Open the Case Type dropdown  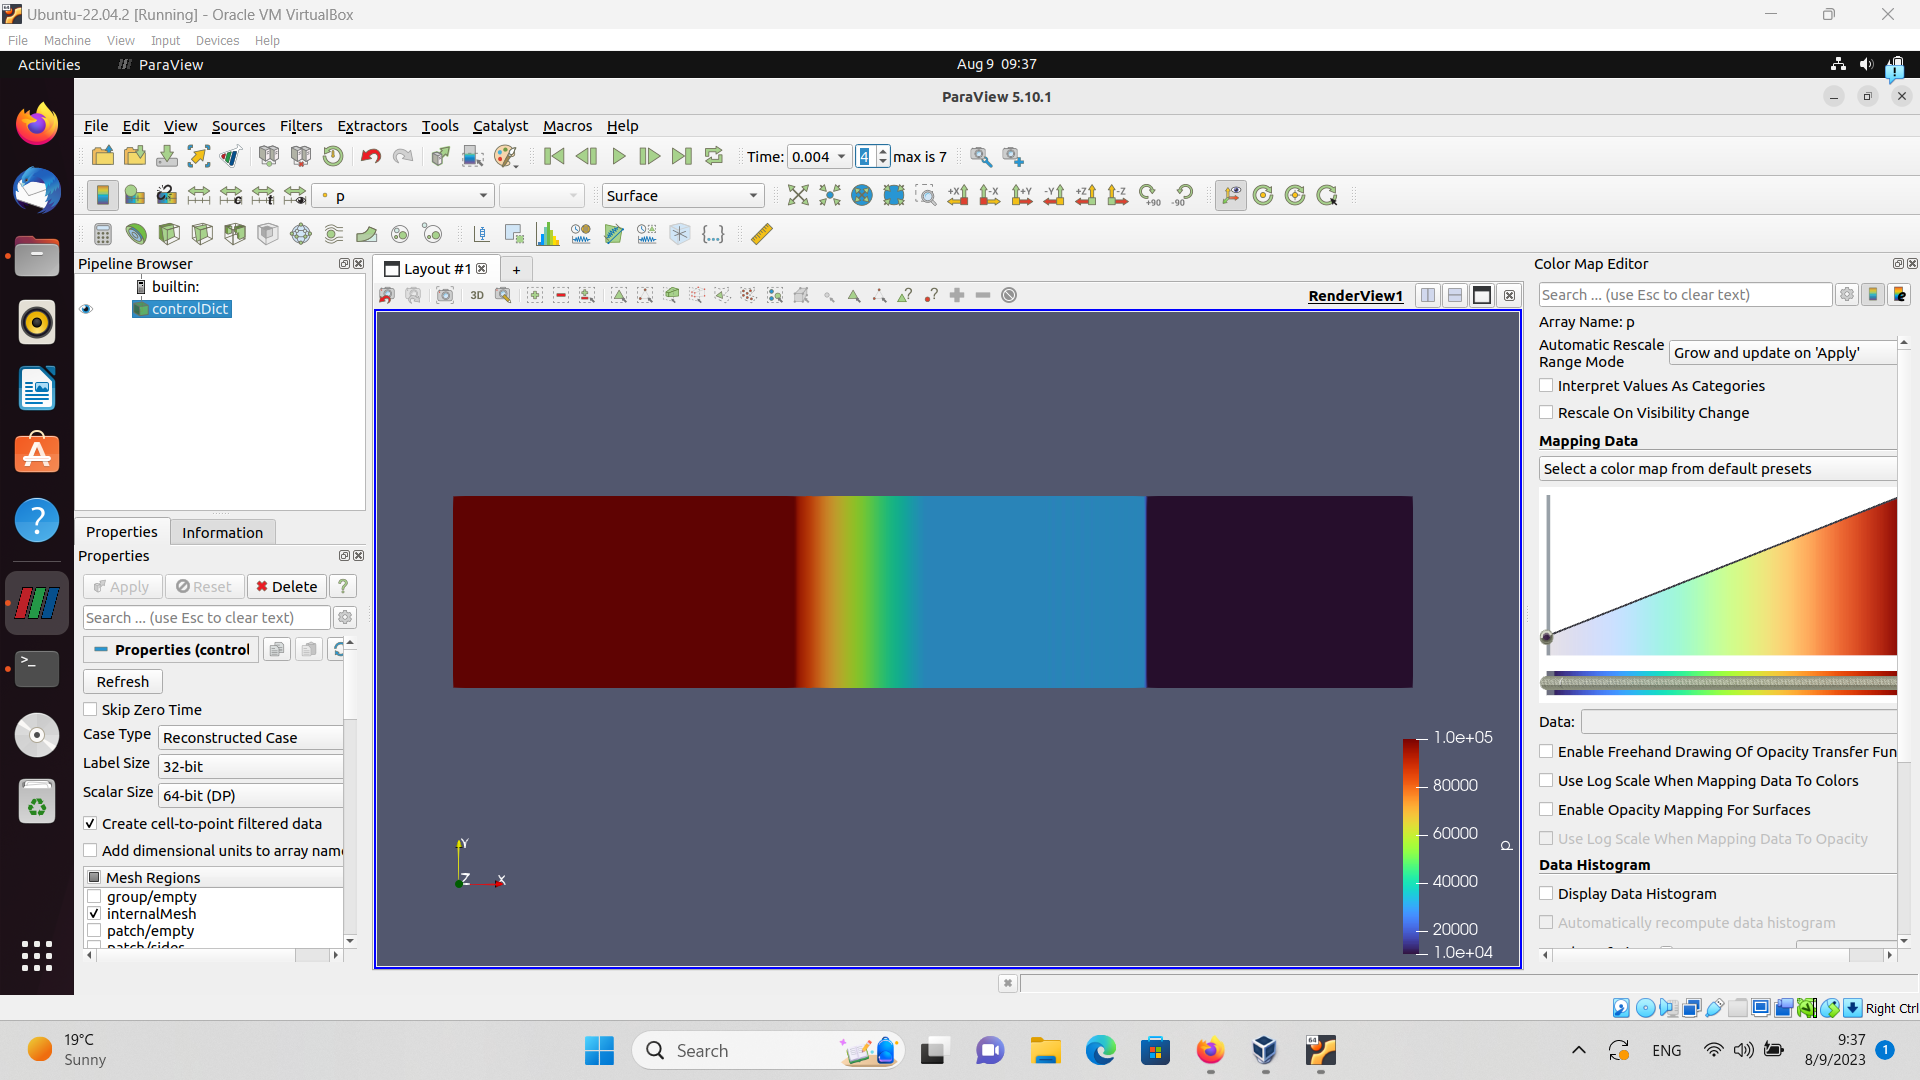250,738
